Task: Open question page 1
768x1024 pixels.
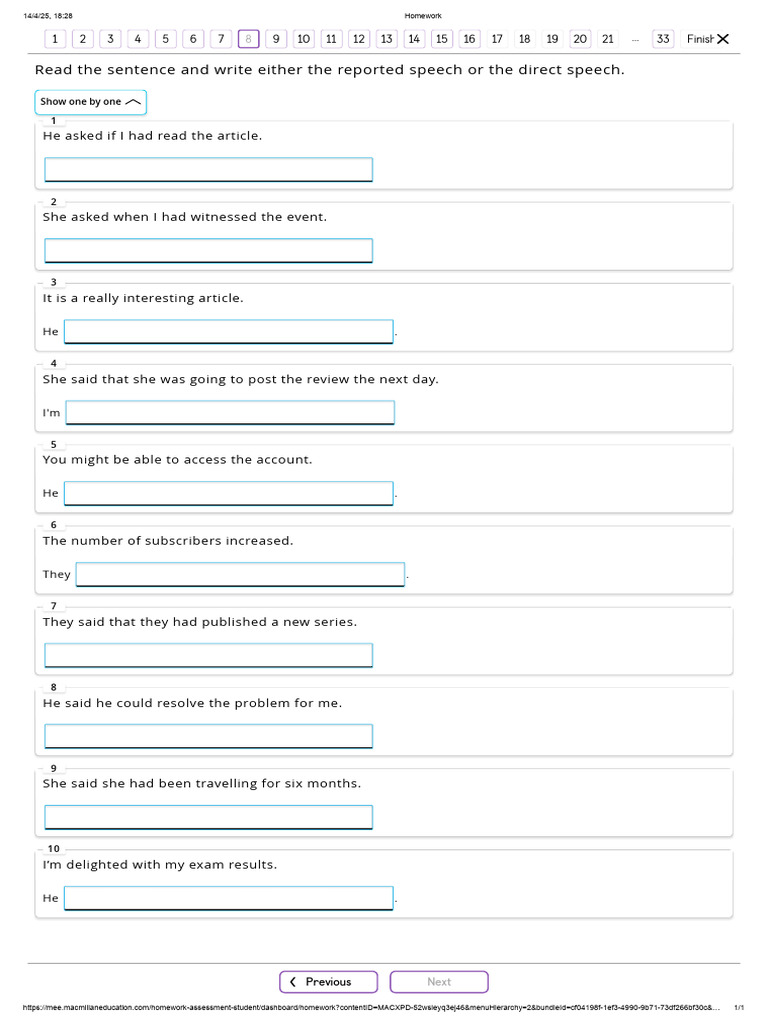Action: click(55, 39)
